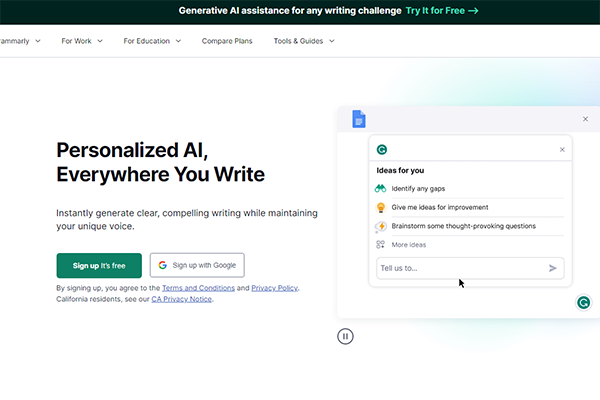The image size is (600, 400).
Task: Expand the For Education dropdown menu
Action: pyautogui.click(x=152, y=41)
